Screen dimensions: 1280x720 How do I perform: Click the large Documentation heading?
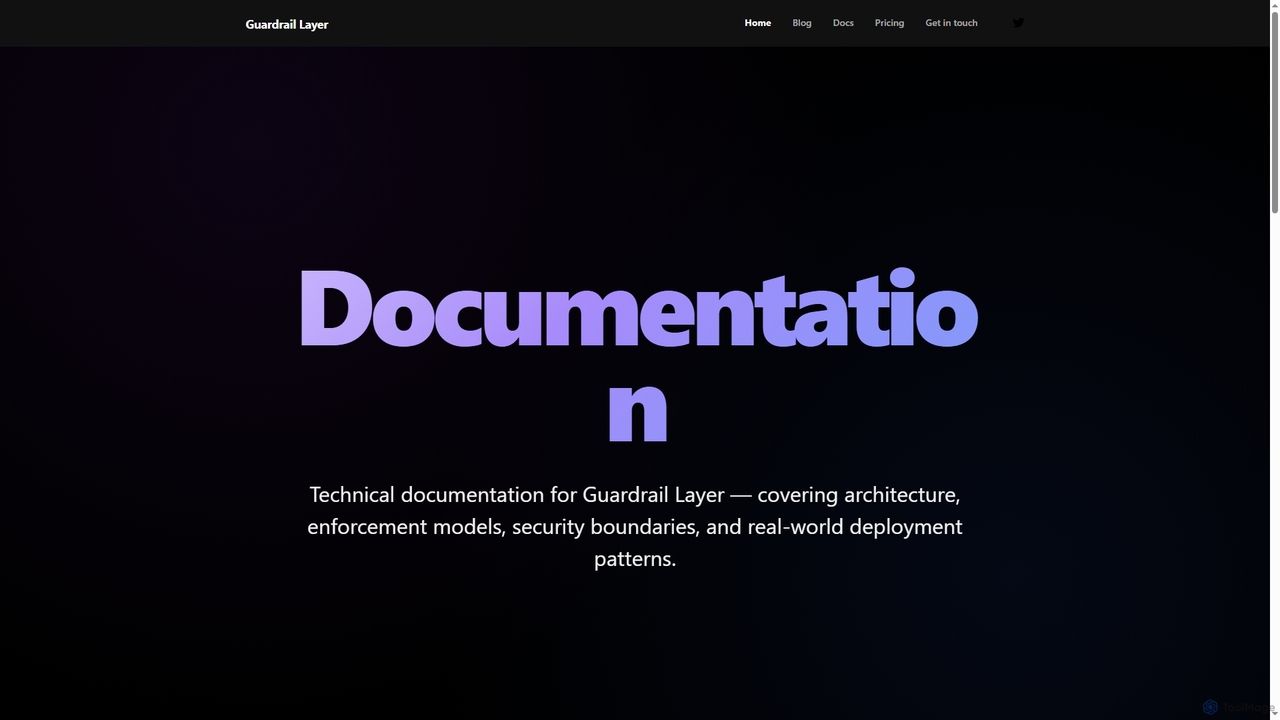[637, 355]
